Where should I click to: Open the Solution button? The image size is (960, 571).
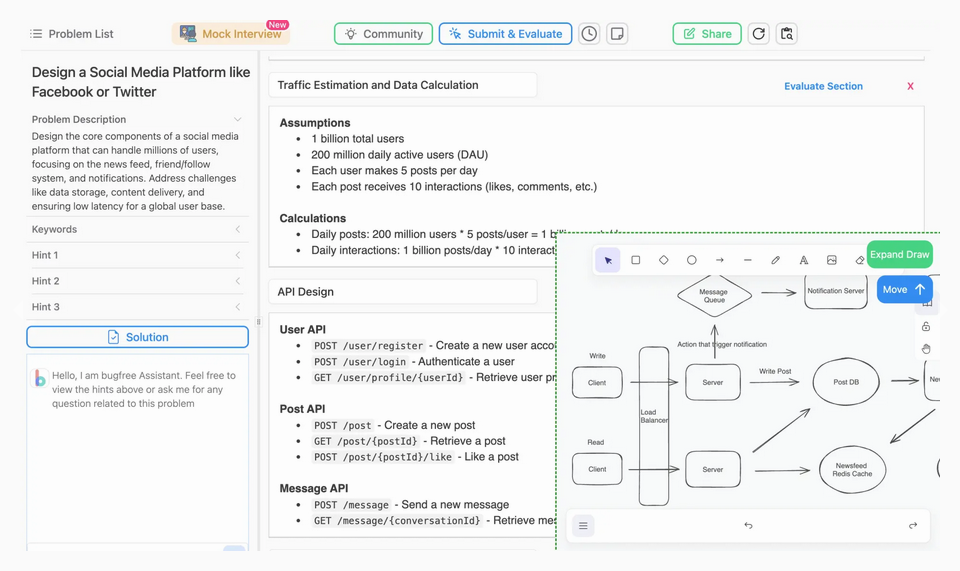click(x=137, y=337)
